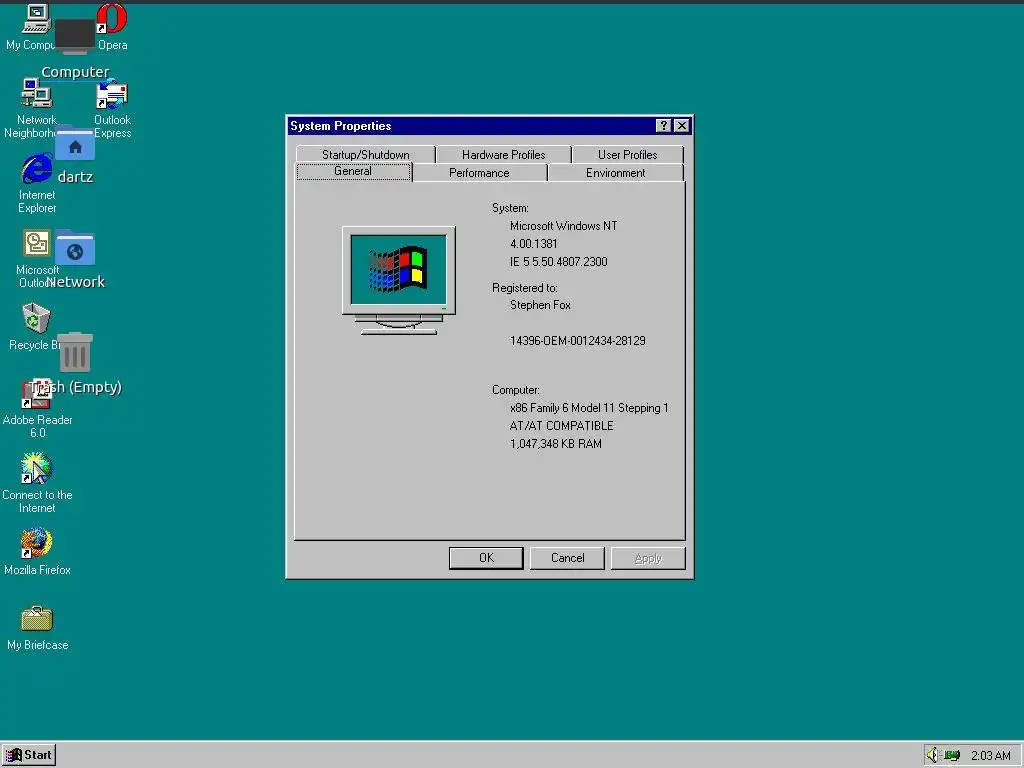1024x768 pixels.
Task: Click the network activity tray icon
Action: tap(952, 755)
